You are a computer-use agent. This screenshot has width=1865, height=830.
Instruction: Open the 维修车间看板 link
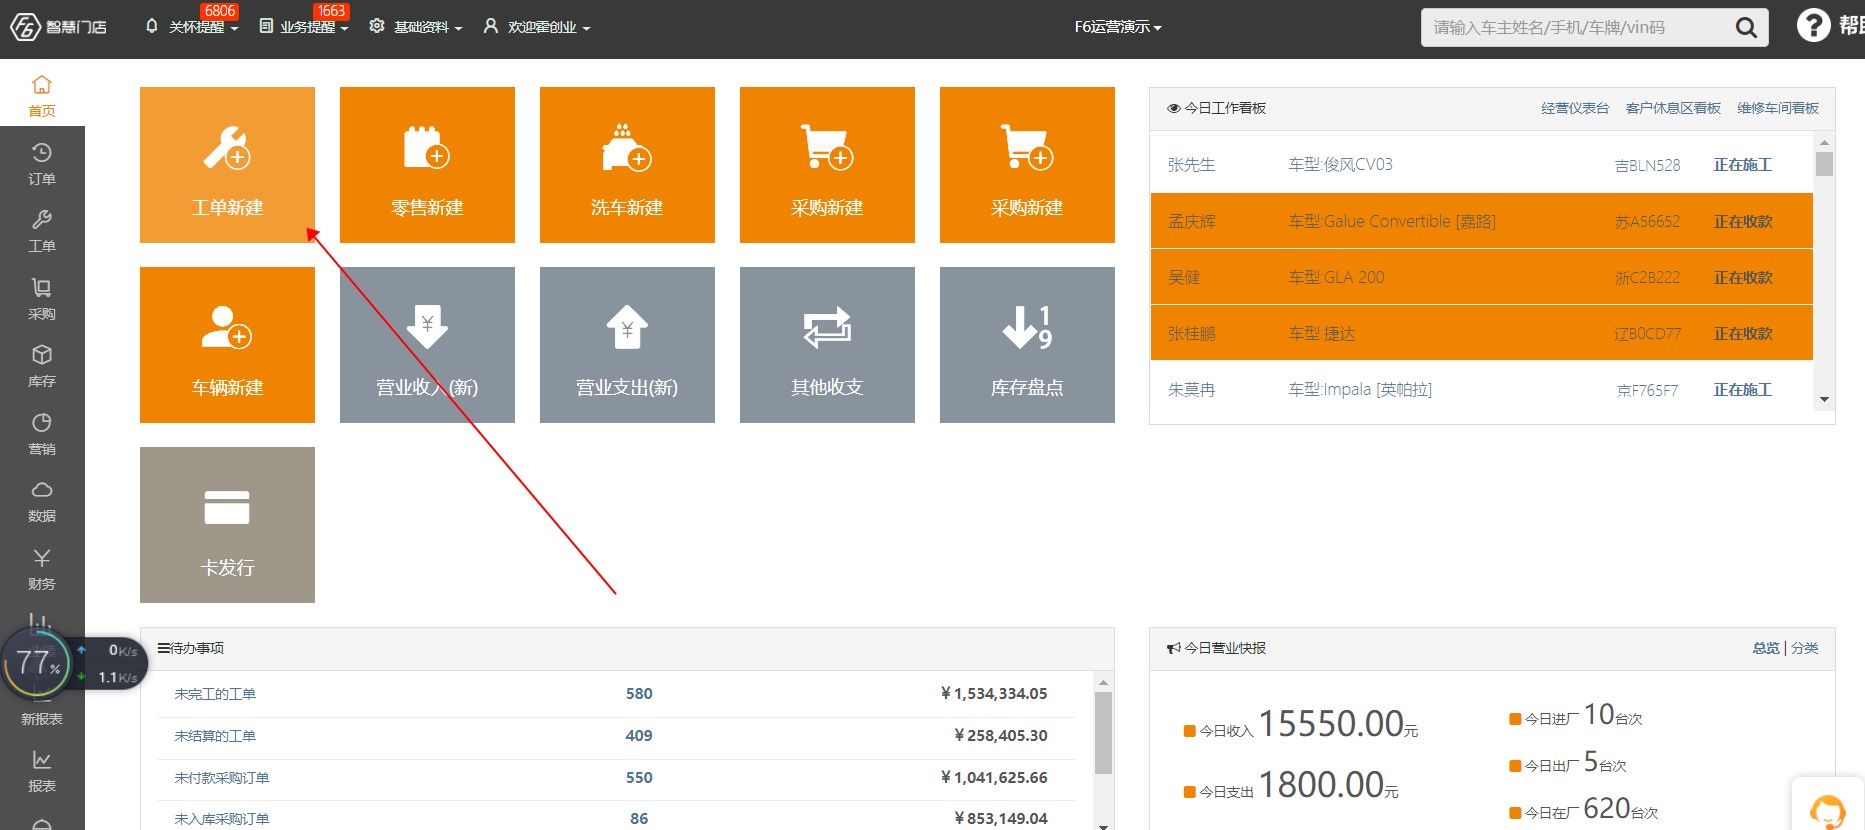[1778, 108]
